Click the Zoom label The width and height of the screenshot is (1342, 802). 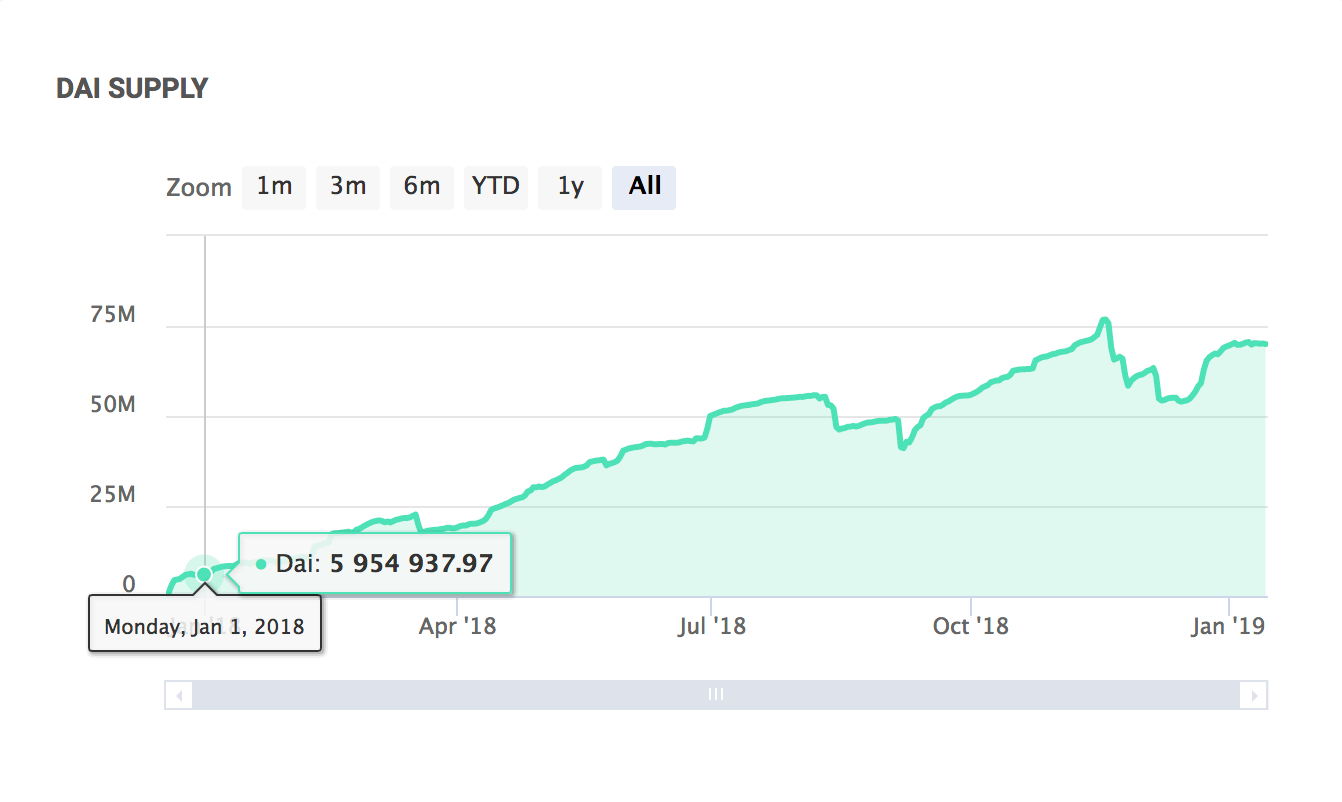click(199, 188)
